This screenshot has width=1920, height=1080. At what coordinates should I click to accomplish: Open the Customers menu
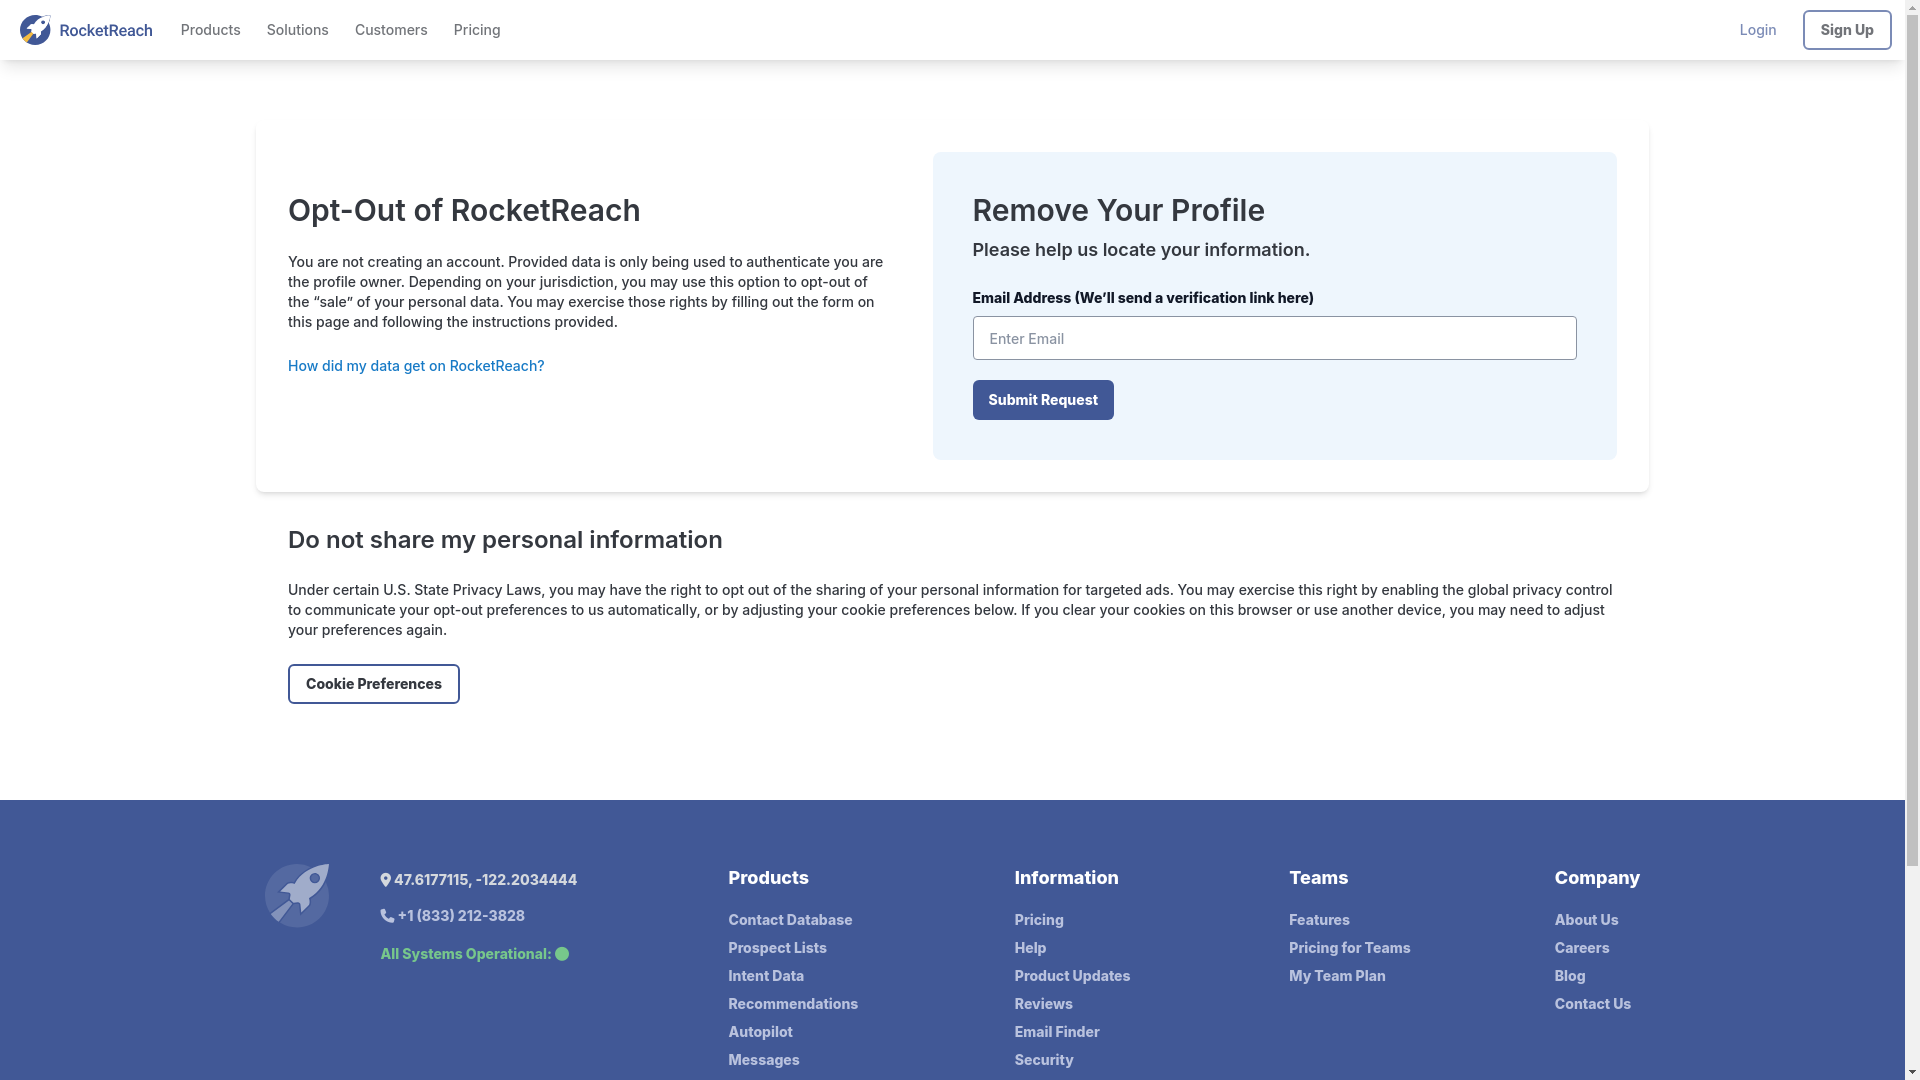(391, 30)
